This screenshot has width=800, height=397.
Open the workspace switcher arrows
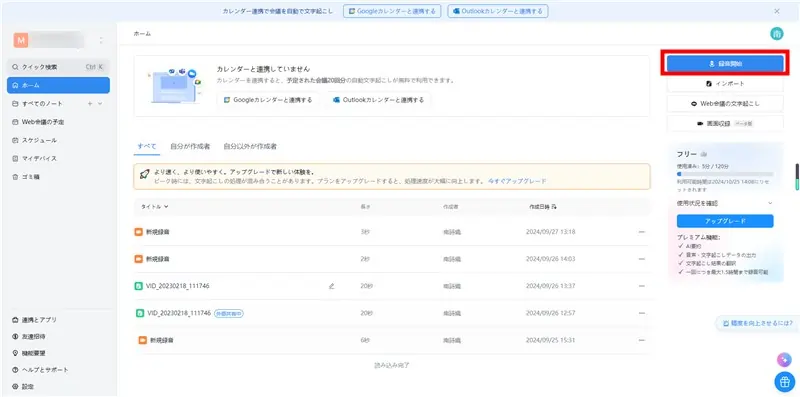101,40
